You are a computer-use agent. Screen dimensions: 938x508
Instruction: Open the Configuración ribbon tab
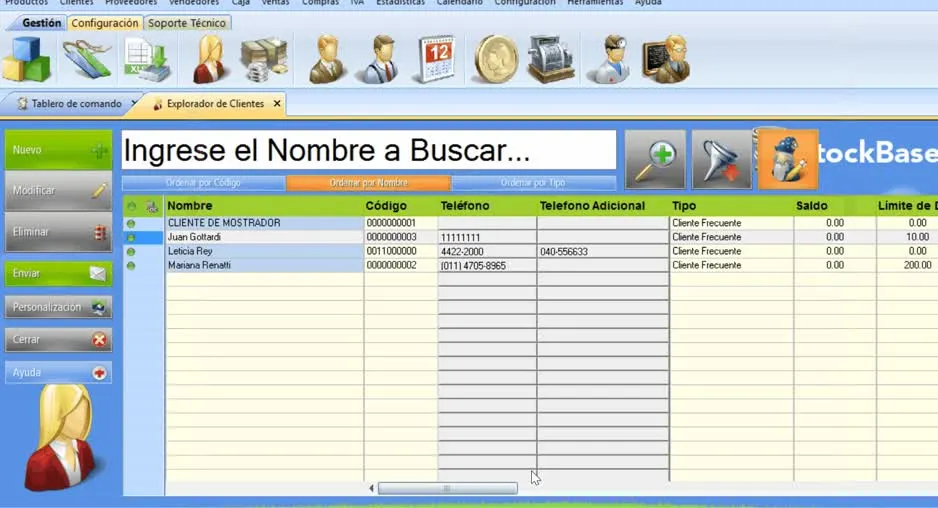tap(105, 23)
